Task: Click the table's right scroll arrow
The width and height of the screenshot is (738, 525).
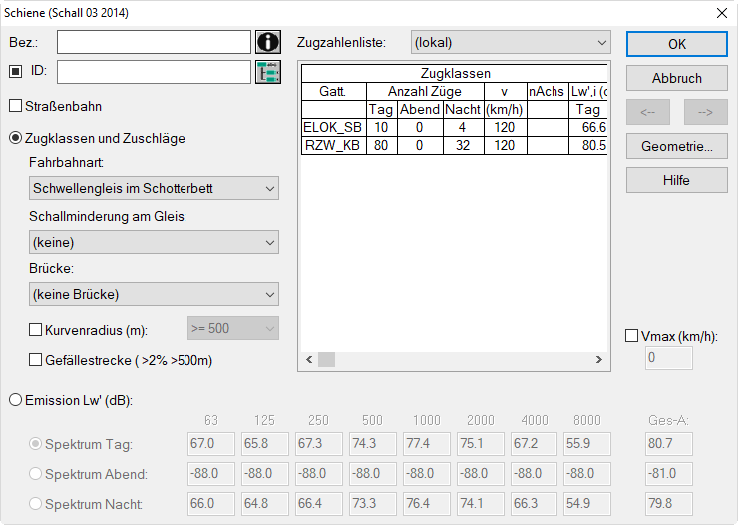Action: [599, 359]
